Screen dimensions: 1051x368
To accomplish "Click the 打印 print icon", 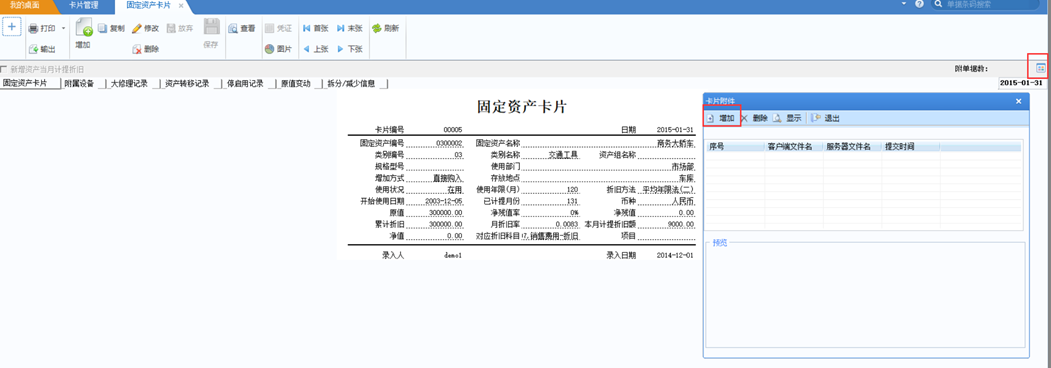I will click(34, 29).
